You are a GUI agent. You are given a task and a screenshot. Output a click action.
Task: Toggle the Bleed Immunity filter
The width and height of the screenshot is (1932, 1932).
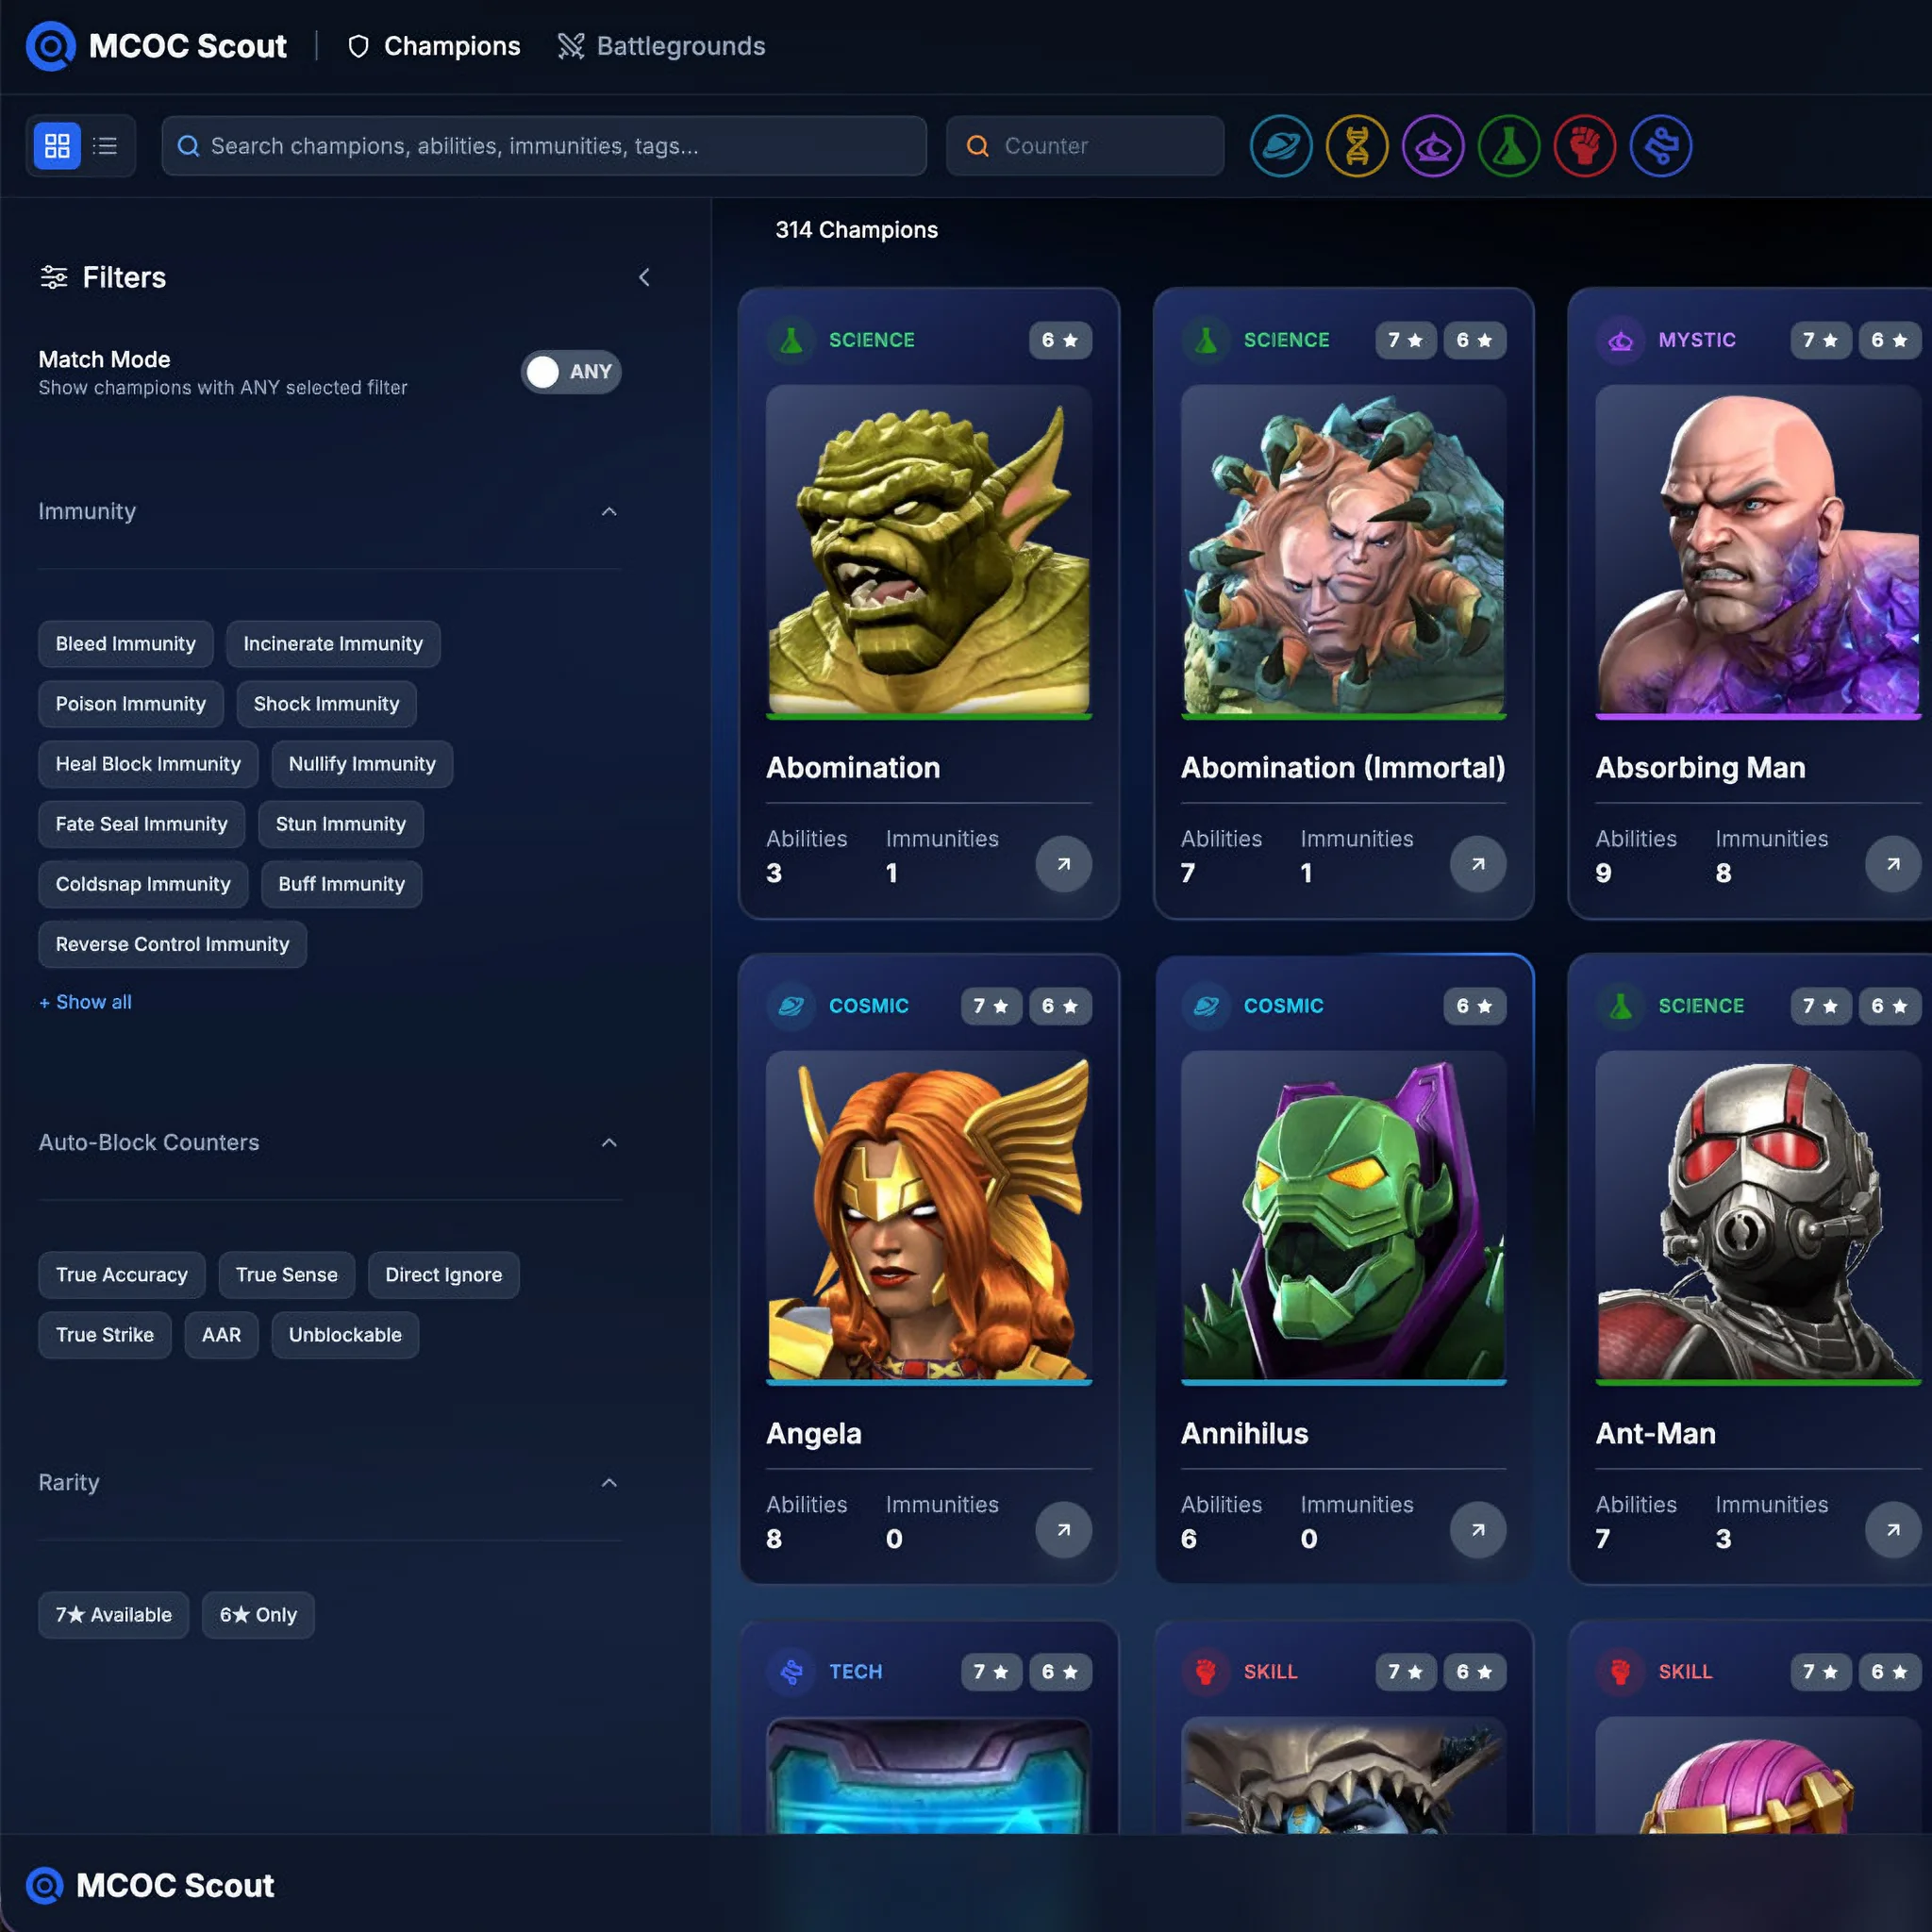126,644
